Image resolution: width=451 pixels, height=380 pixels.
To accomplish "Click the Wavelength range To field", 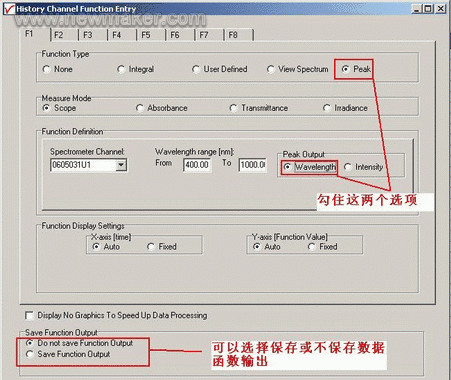I will tap(252, 165).
